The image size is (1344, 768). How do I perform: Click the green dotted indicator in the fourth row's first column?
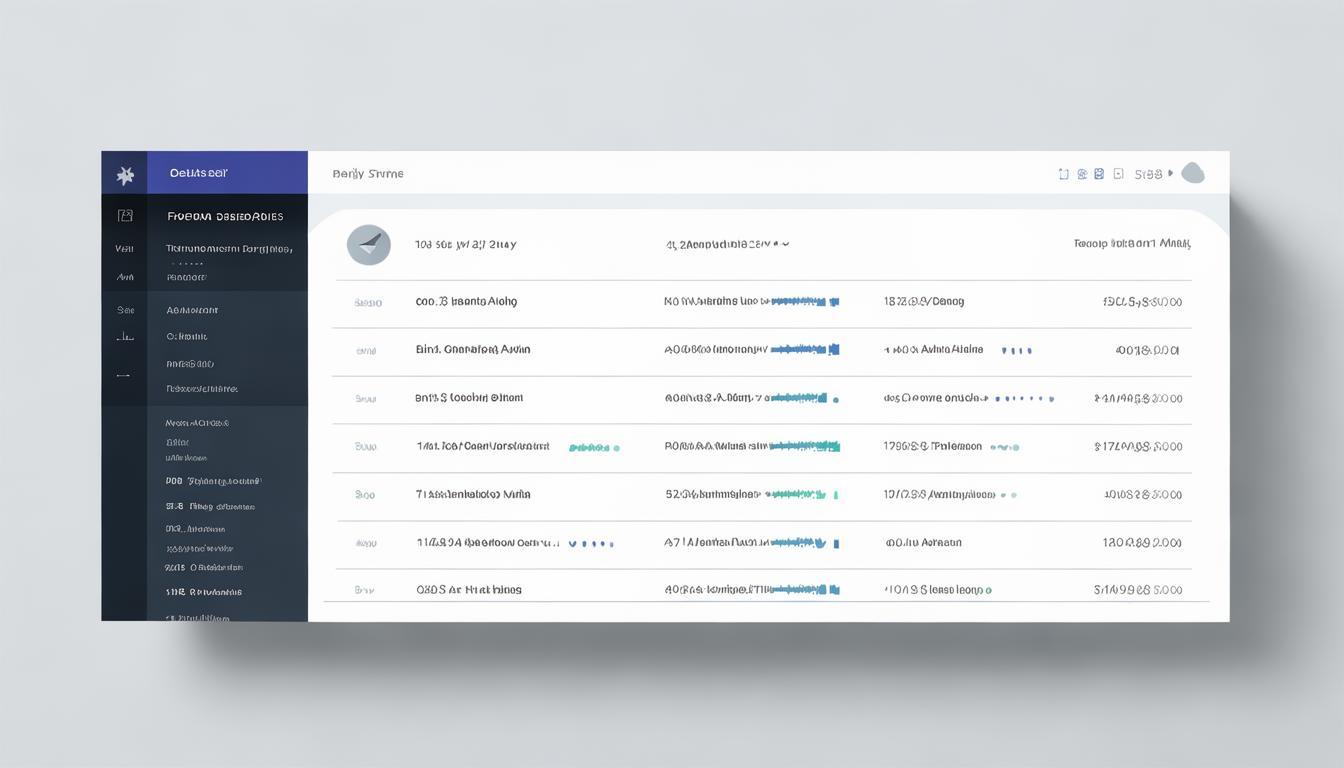[594, 448]
